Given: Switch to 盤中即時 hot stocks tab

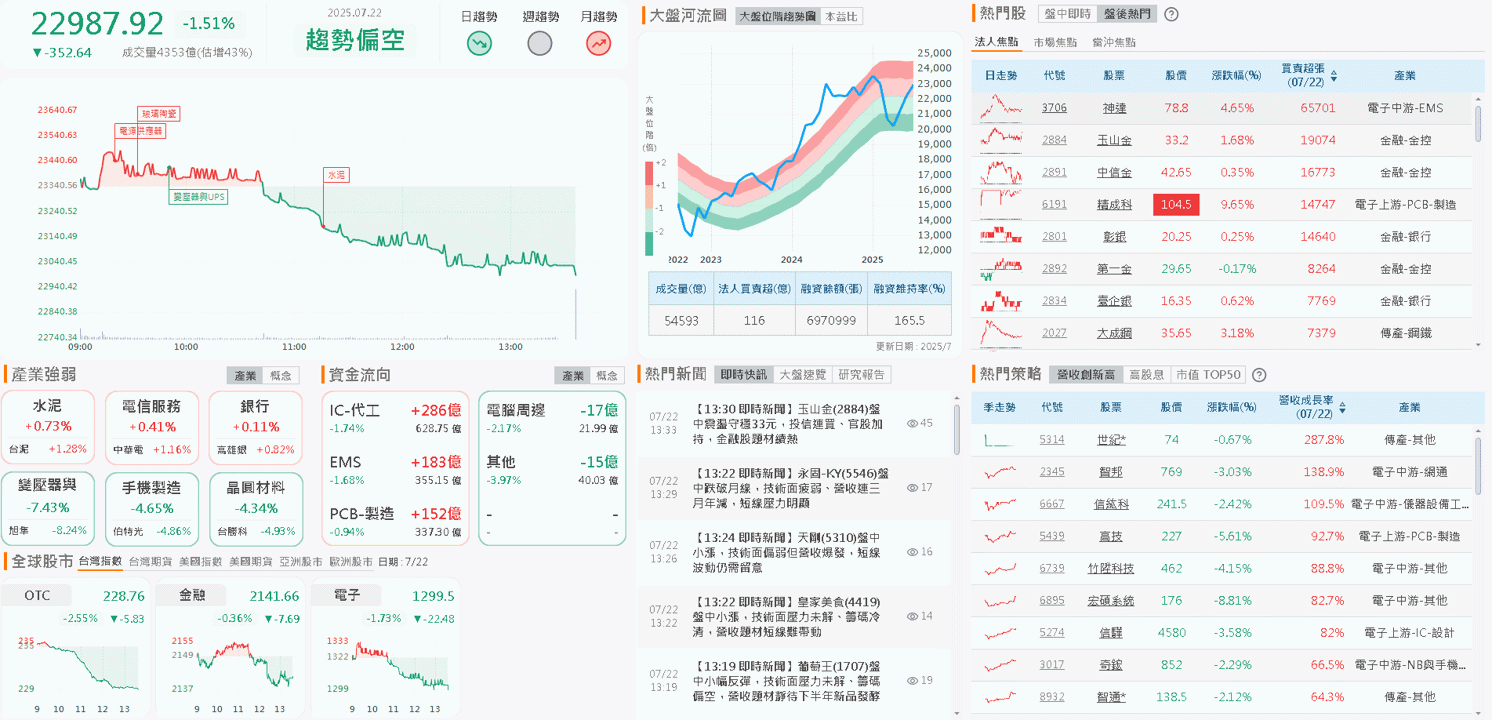Looking at the screenshot, I should 1066,14.
